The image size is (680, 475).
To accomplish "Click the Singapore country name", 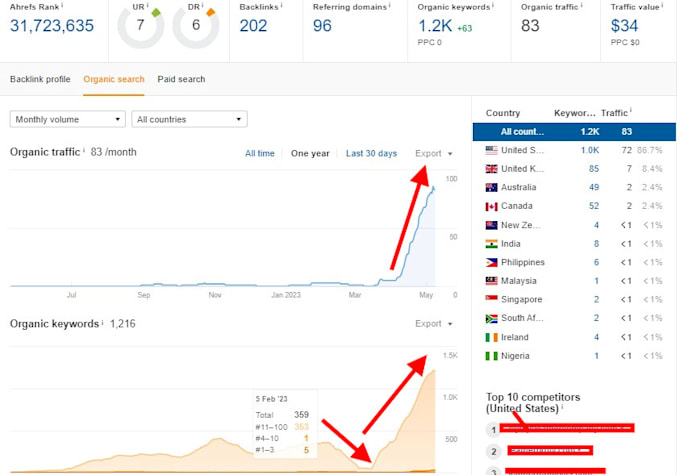I will coord(521,299).
